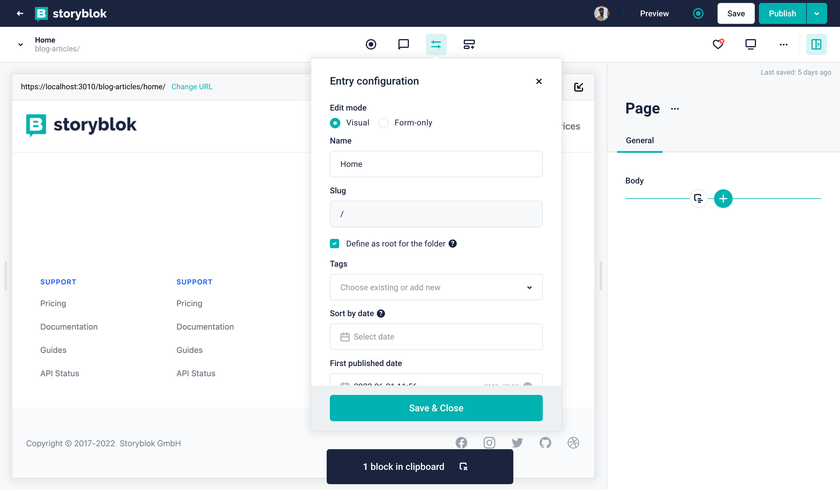Open the toolbar three-dot menu
Image resolution: width=840 pixels, height=490 pixels.
point(783,44)
